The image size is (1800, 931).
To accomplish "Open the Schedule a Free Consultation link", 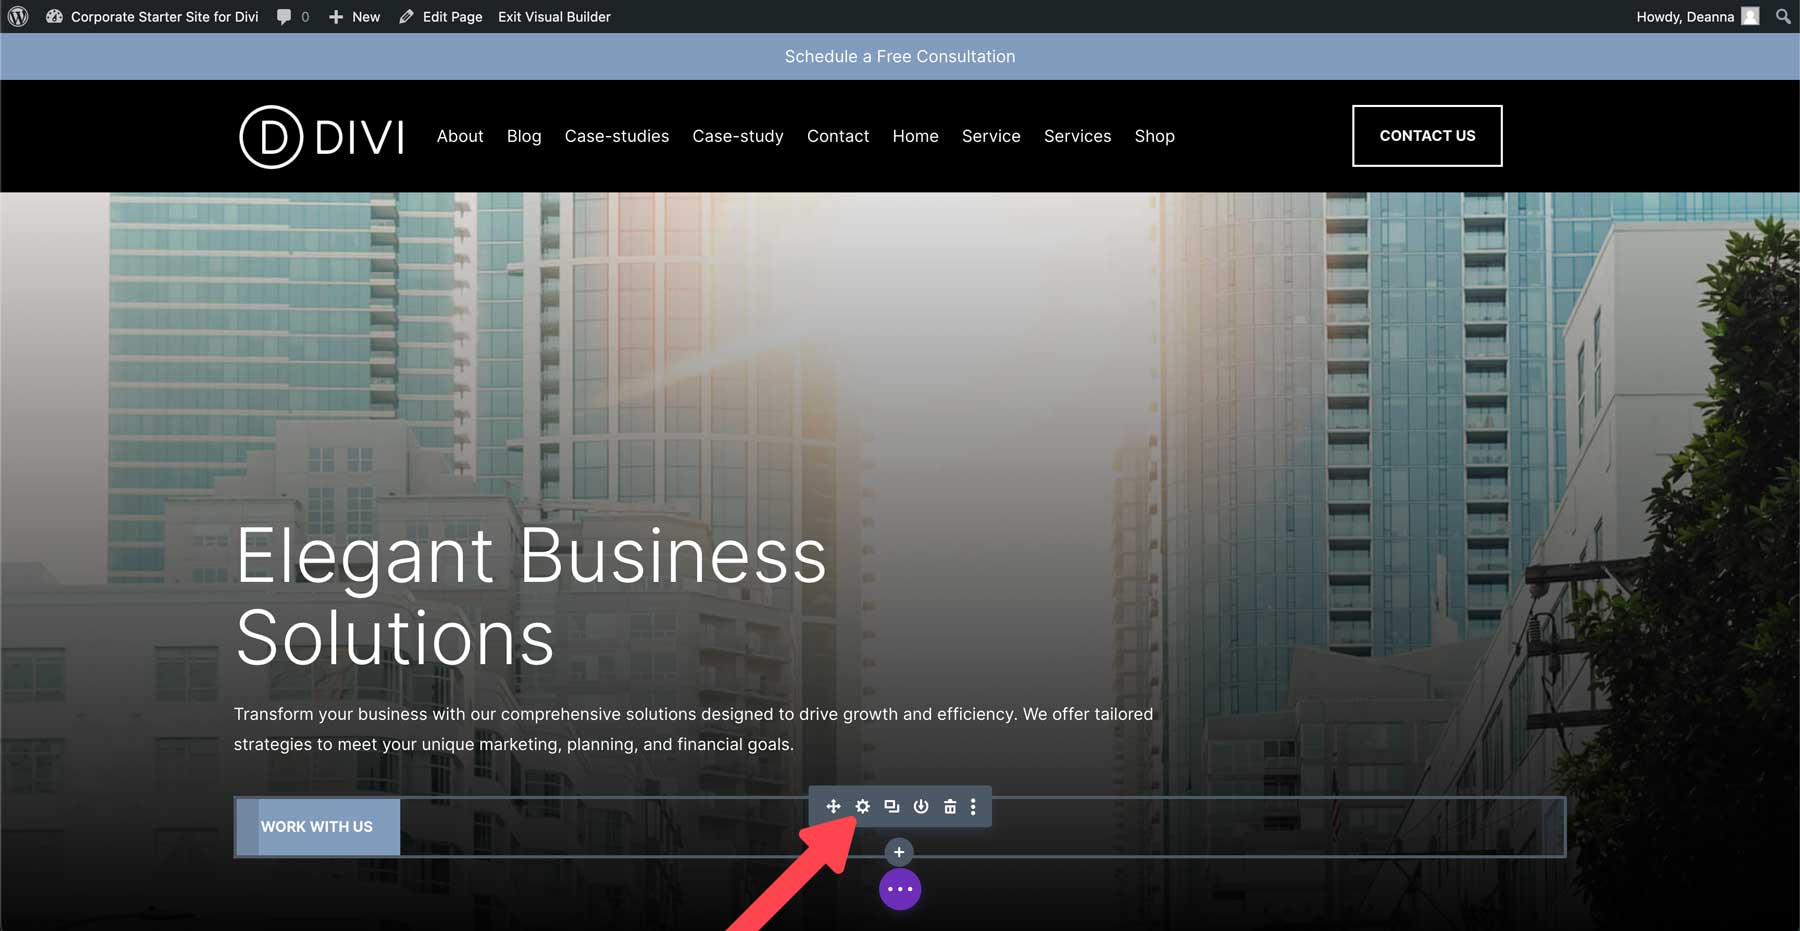I will pos(899,56).
